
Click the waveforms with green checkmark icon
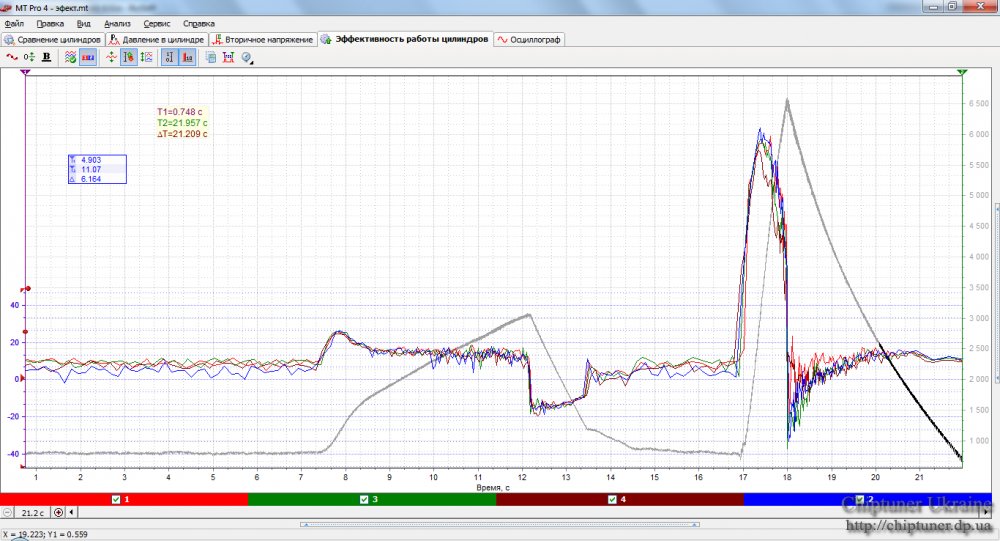pyautogui.click(x=70, y=57)
